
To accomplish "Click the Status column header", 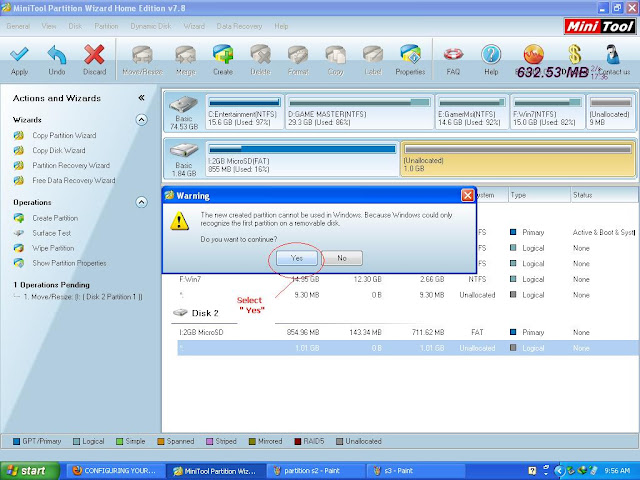I will click(x=604, y=195).
